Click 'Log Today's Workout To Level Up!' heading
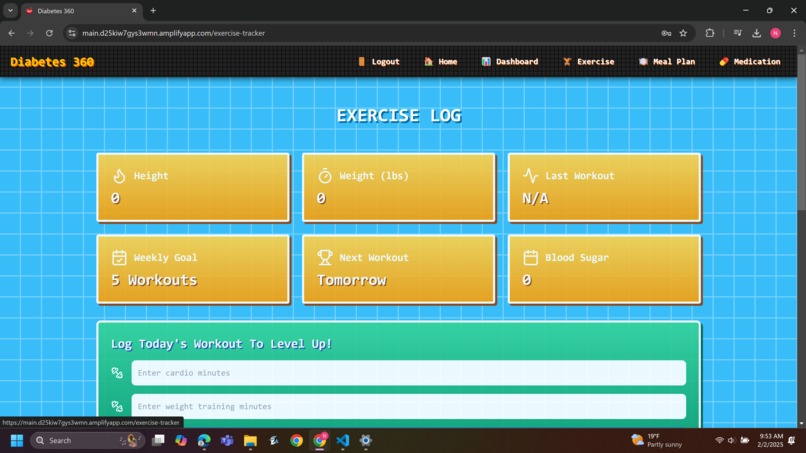This screenshot has width=806, height=453. tap(222, 344)
